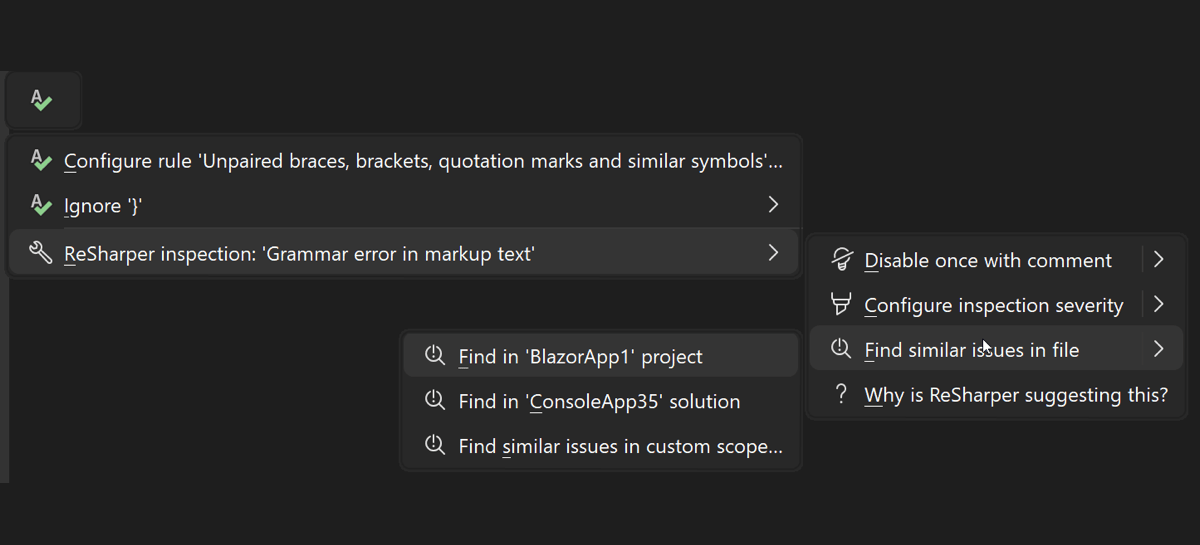Expand Configure inspection severity arrow
Image resolution: width=1200 pixels, height=545 pixels.
coord(1159,304)
